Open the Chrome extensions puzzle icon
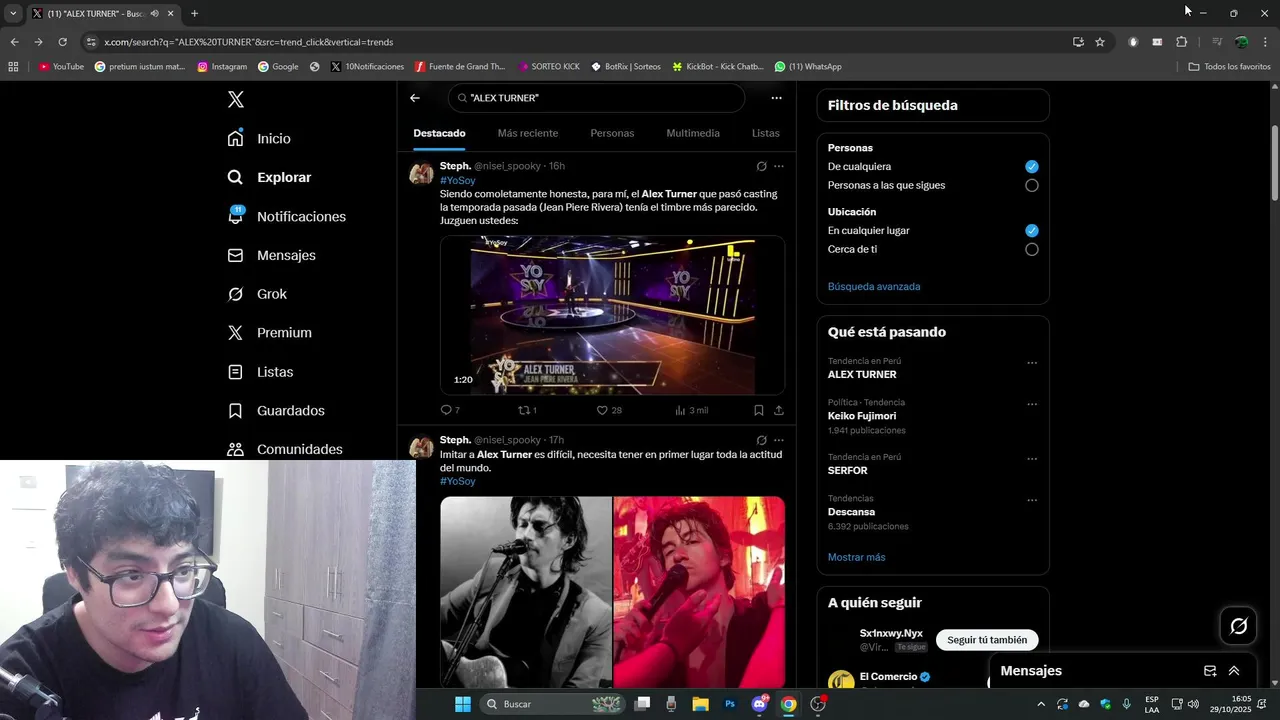Screen dimensions: 1280x720 [x=1181, y=42]
